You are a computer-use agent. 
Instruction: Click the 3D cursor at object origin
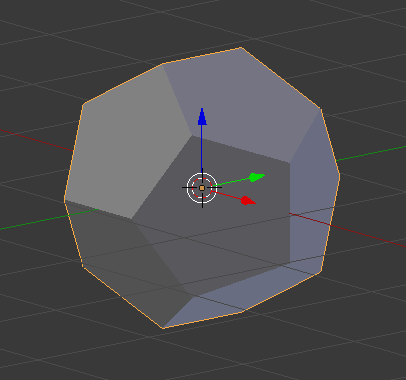click(202, 188)
